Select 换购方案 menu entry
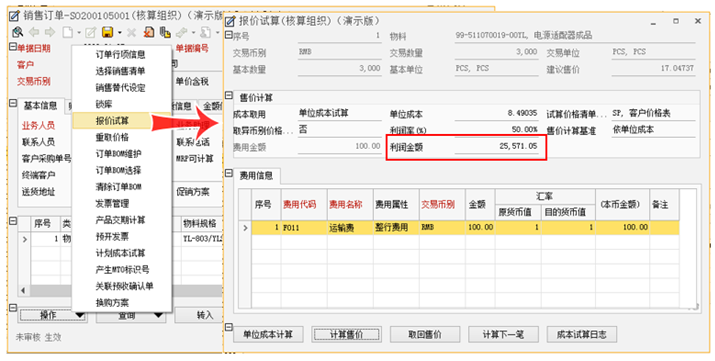The height and width of the screenshot is (361, 715). click(122, 303)
